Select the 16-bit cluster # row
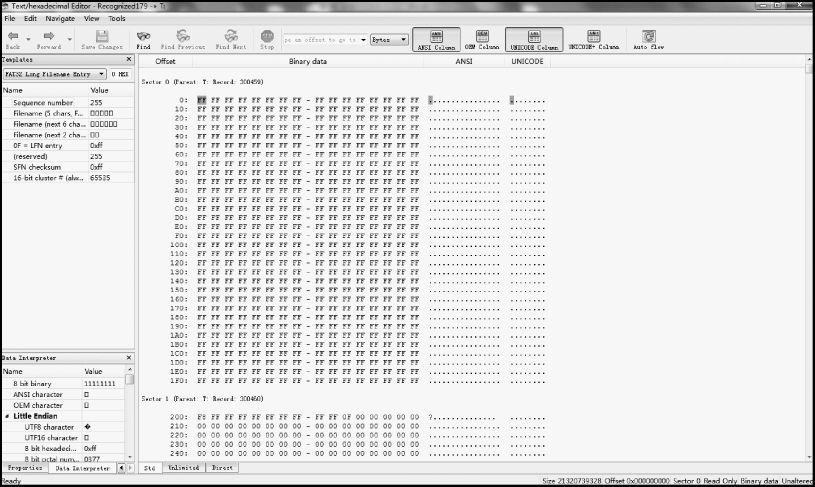This screenshot has width=815, height=487. (68, 178)
